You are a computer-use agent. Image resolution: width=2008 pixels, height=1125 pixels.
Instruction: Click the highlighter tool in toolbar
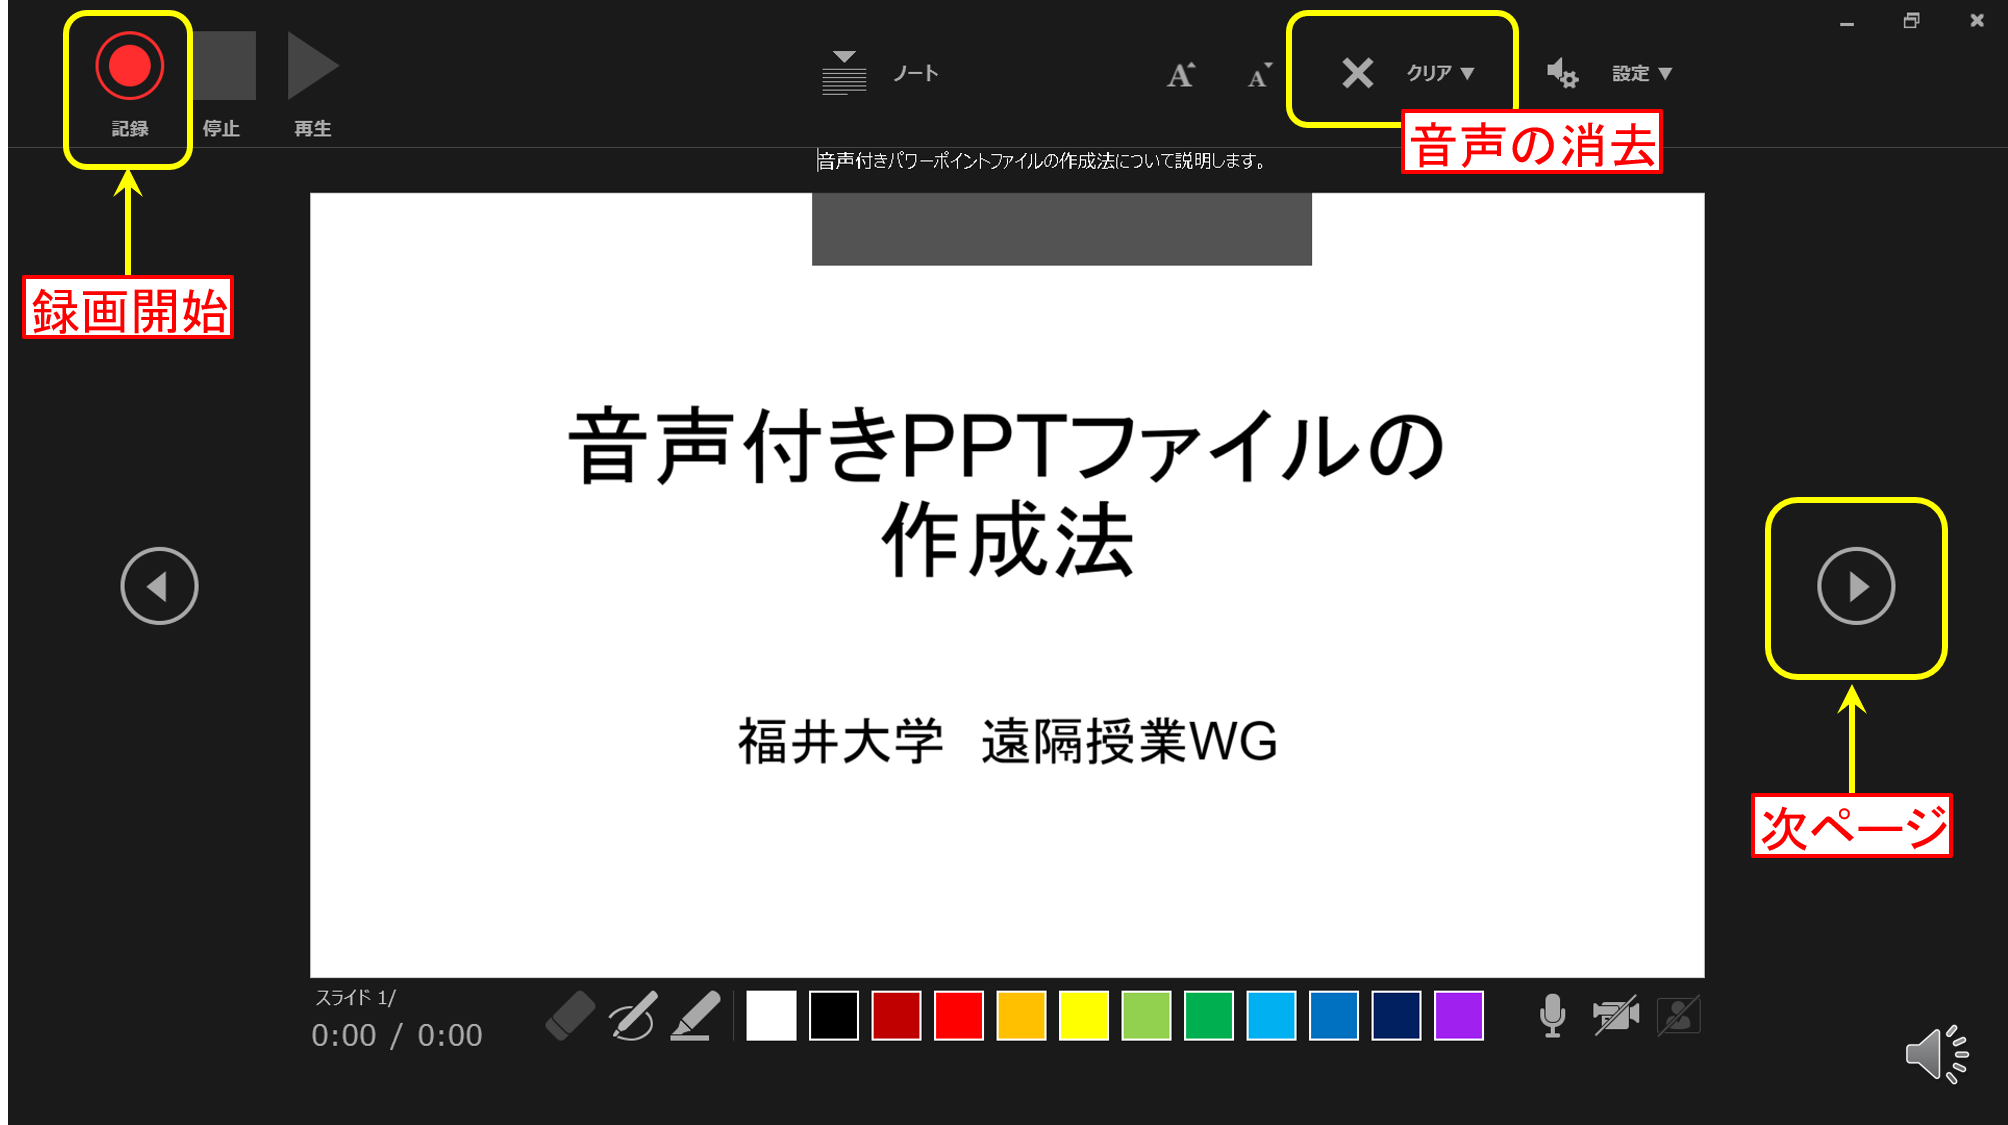click(x=695, y=1015)
